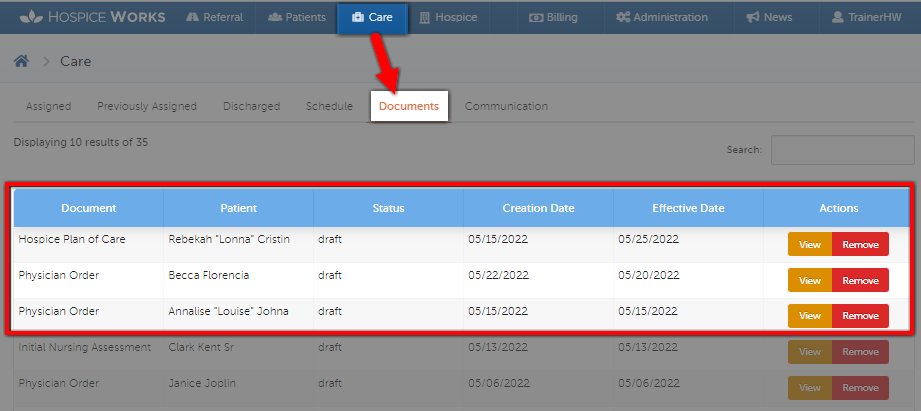
Task: Select patient name Becca Florencia
Action: [x=209, y=275]
